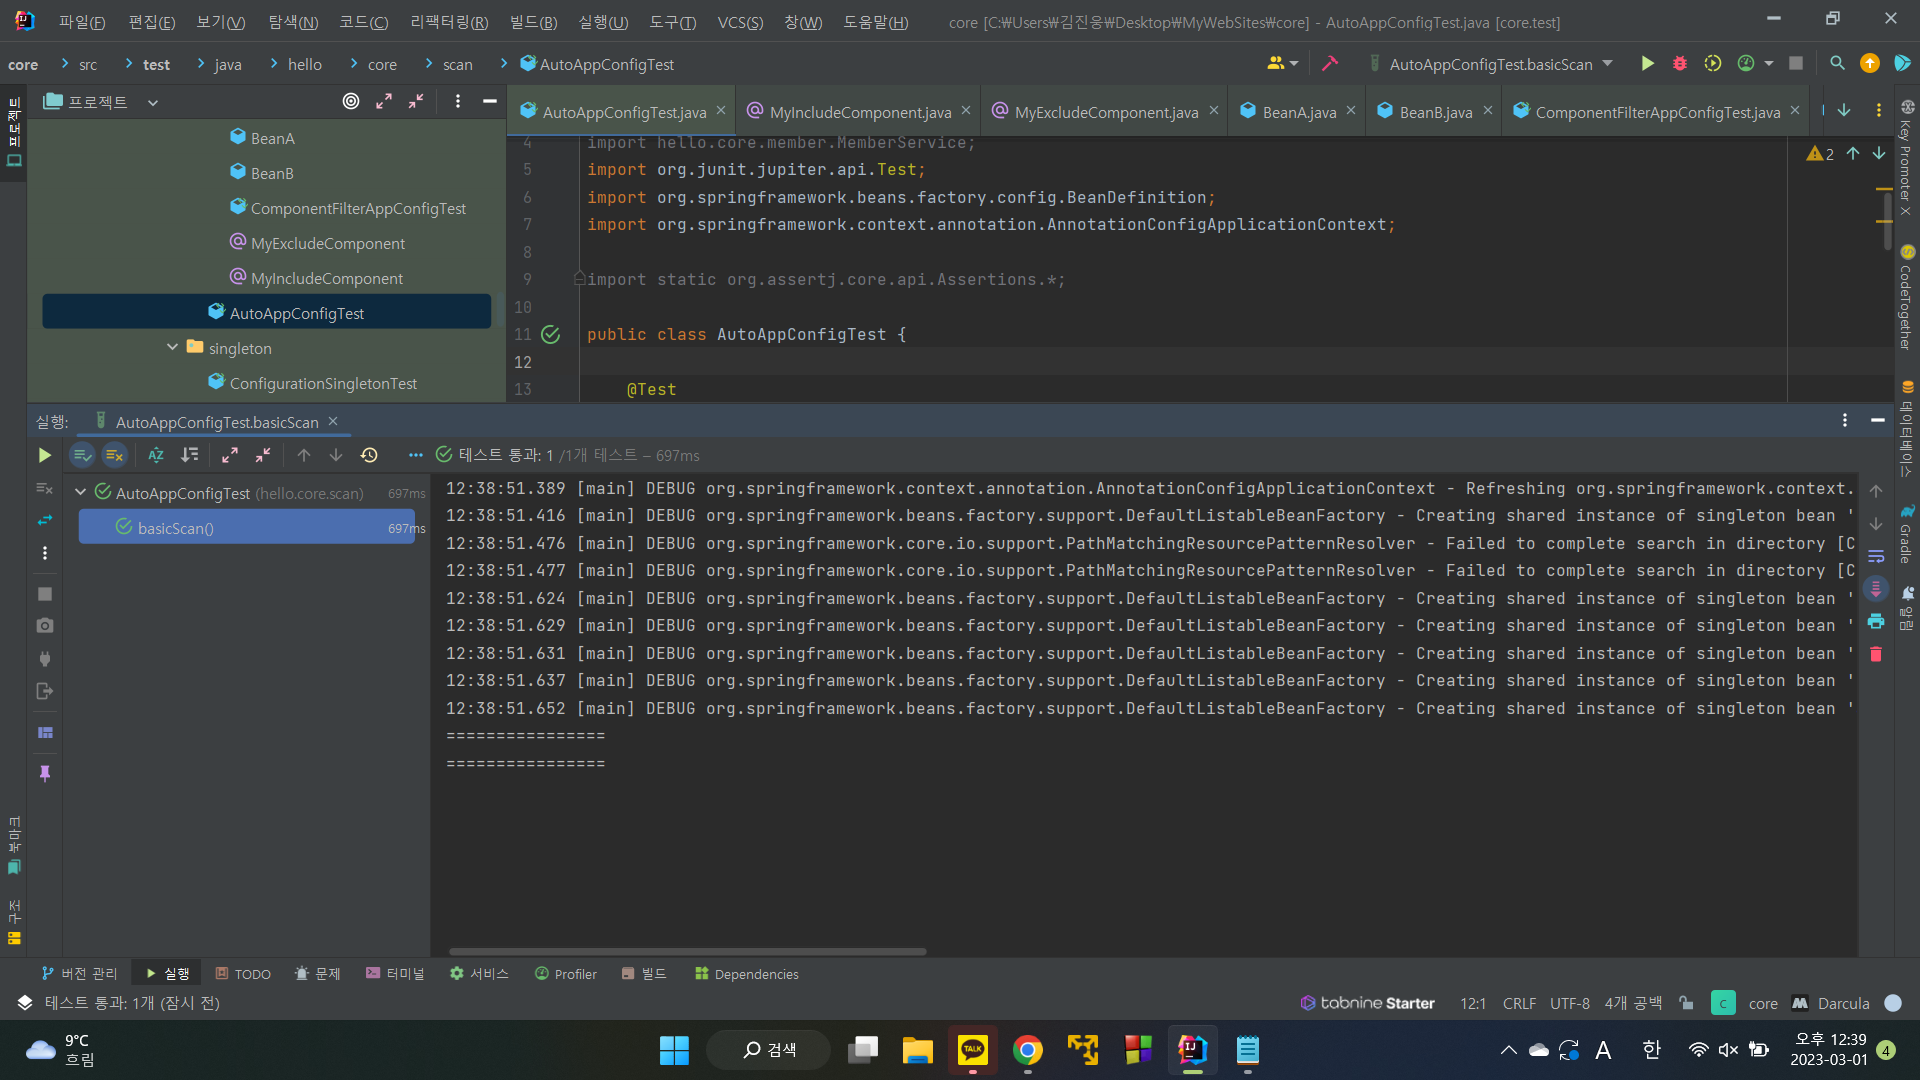The width and height of the screenshot is (1920, 1080).
Task: Expand all test results
Action: (230, 455)
